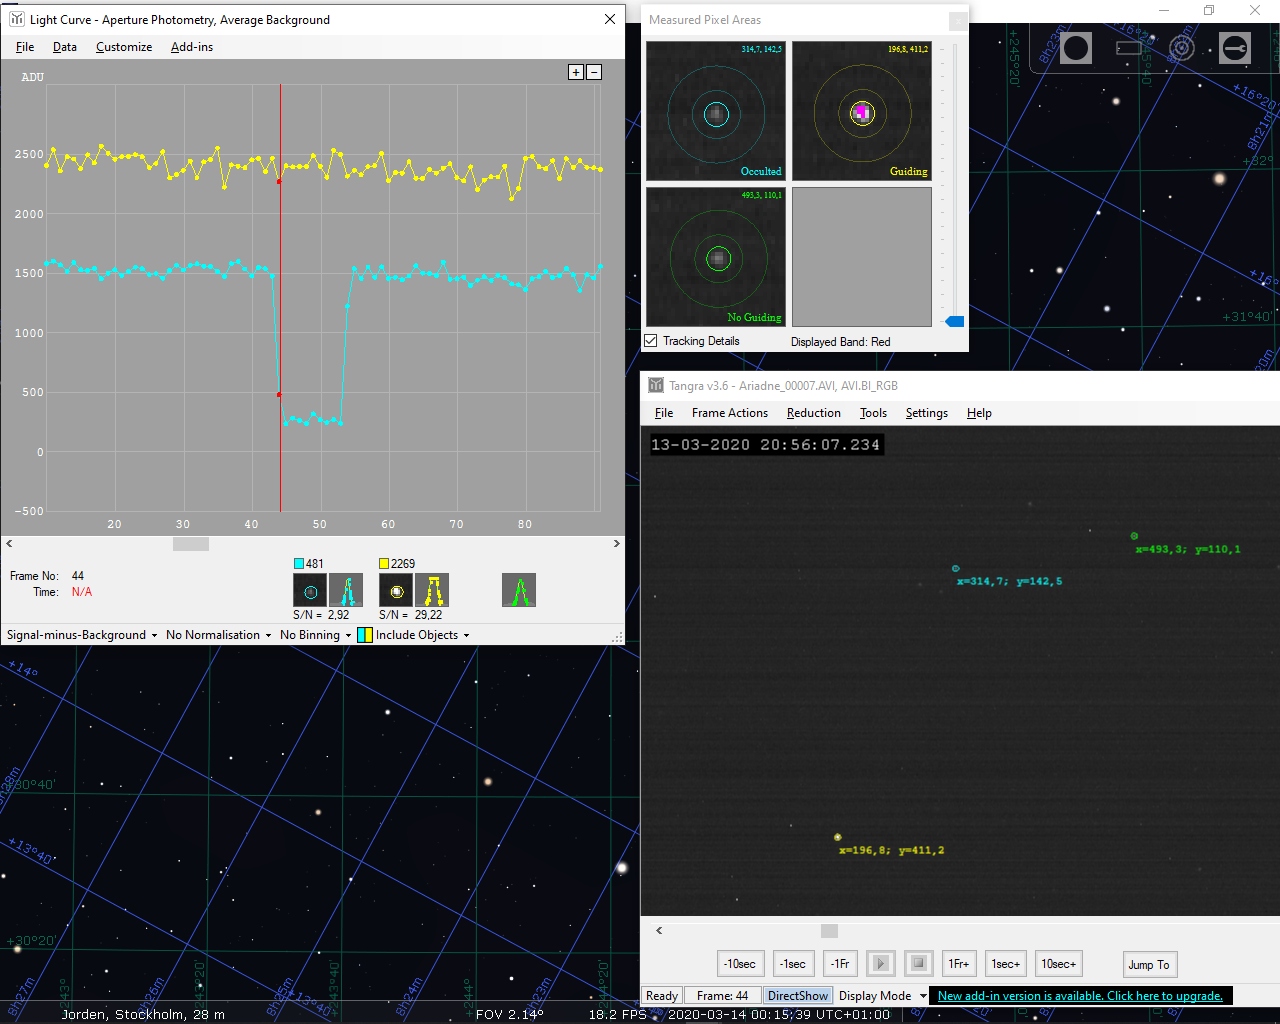The image size is (1280, 1024).
Task: Open the Add-ins menu
Action: tap(191, 47)
